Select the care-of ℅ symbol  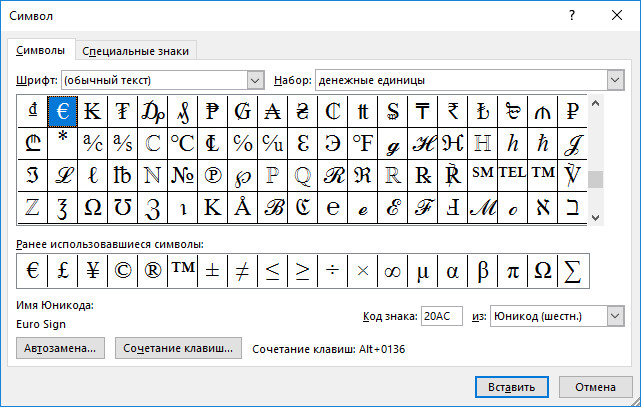pyautogui.click(x=242, y=143)
